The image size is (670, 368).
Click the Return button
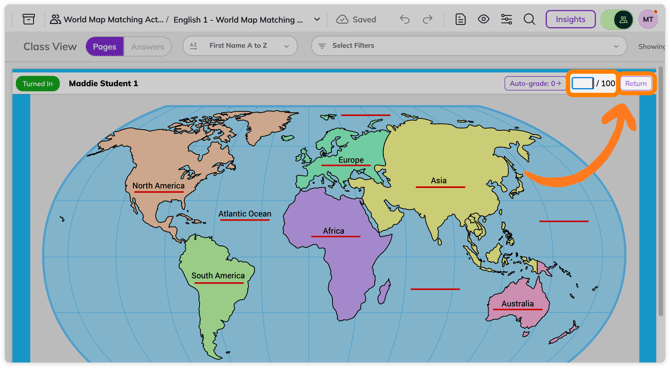click(636, 83)
